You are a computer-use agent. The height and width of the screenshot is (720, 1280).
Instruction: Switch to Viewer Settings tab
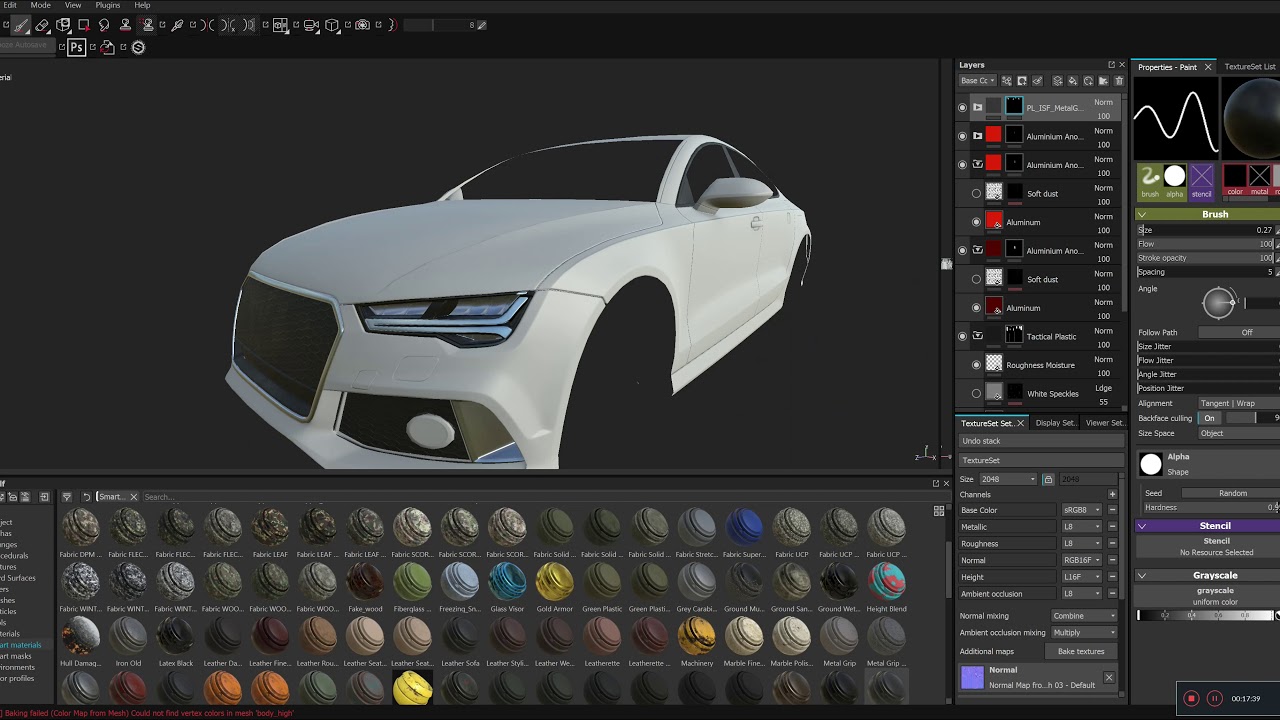coord(1105,423)
